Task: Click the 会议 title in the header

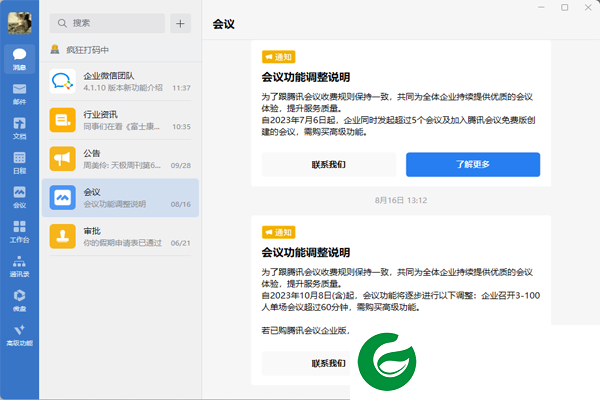Action: (223, 24)
